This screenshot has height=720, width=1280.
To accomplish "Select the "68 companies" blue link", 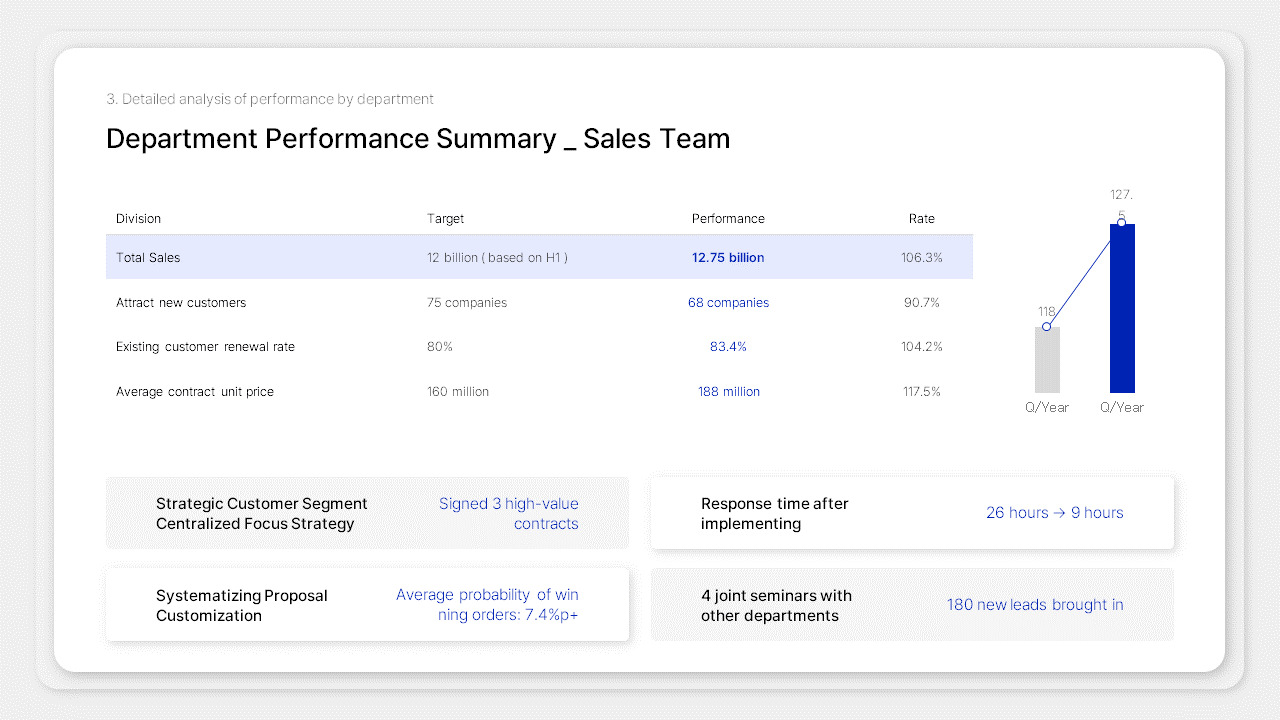I will pos(728,302).
